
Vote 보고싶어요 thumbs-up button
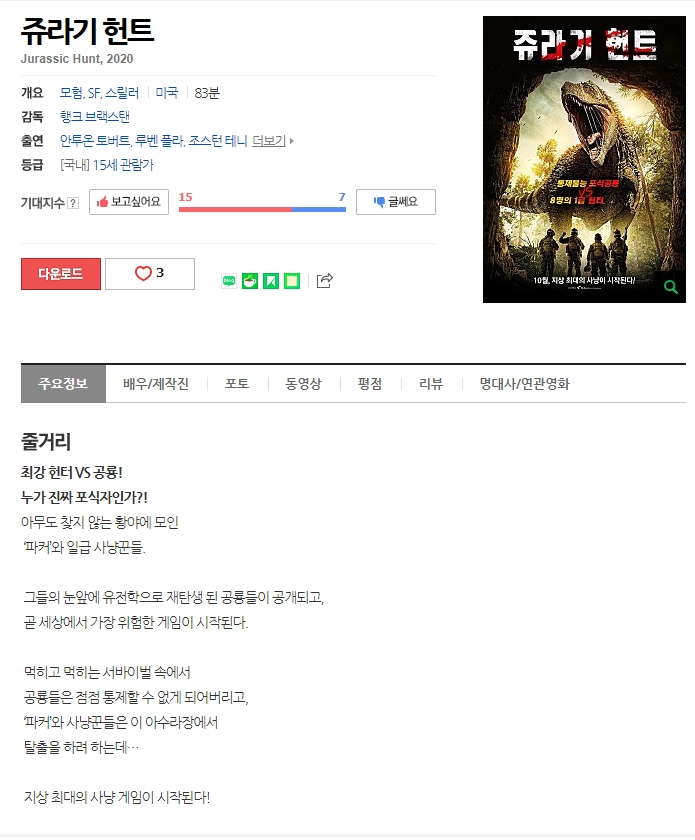129,202
